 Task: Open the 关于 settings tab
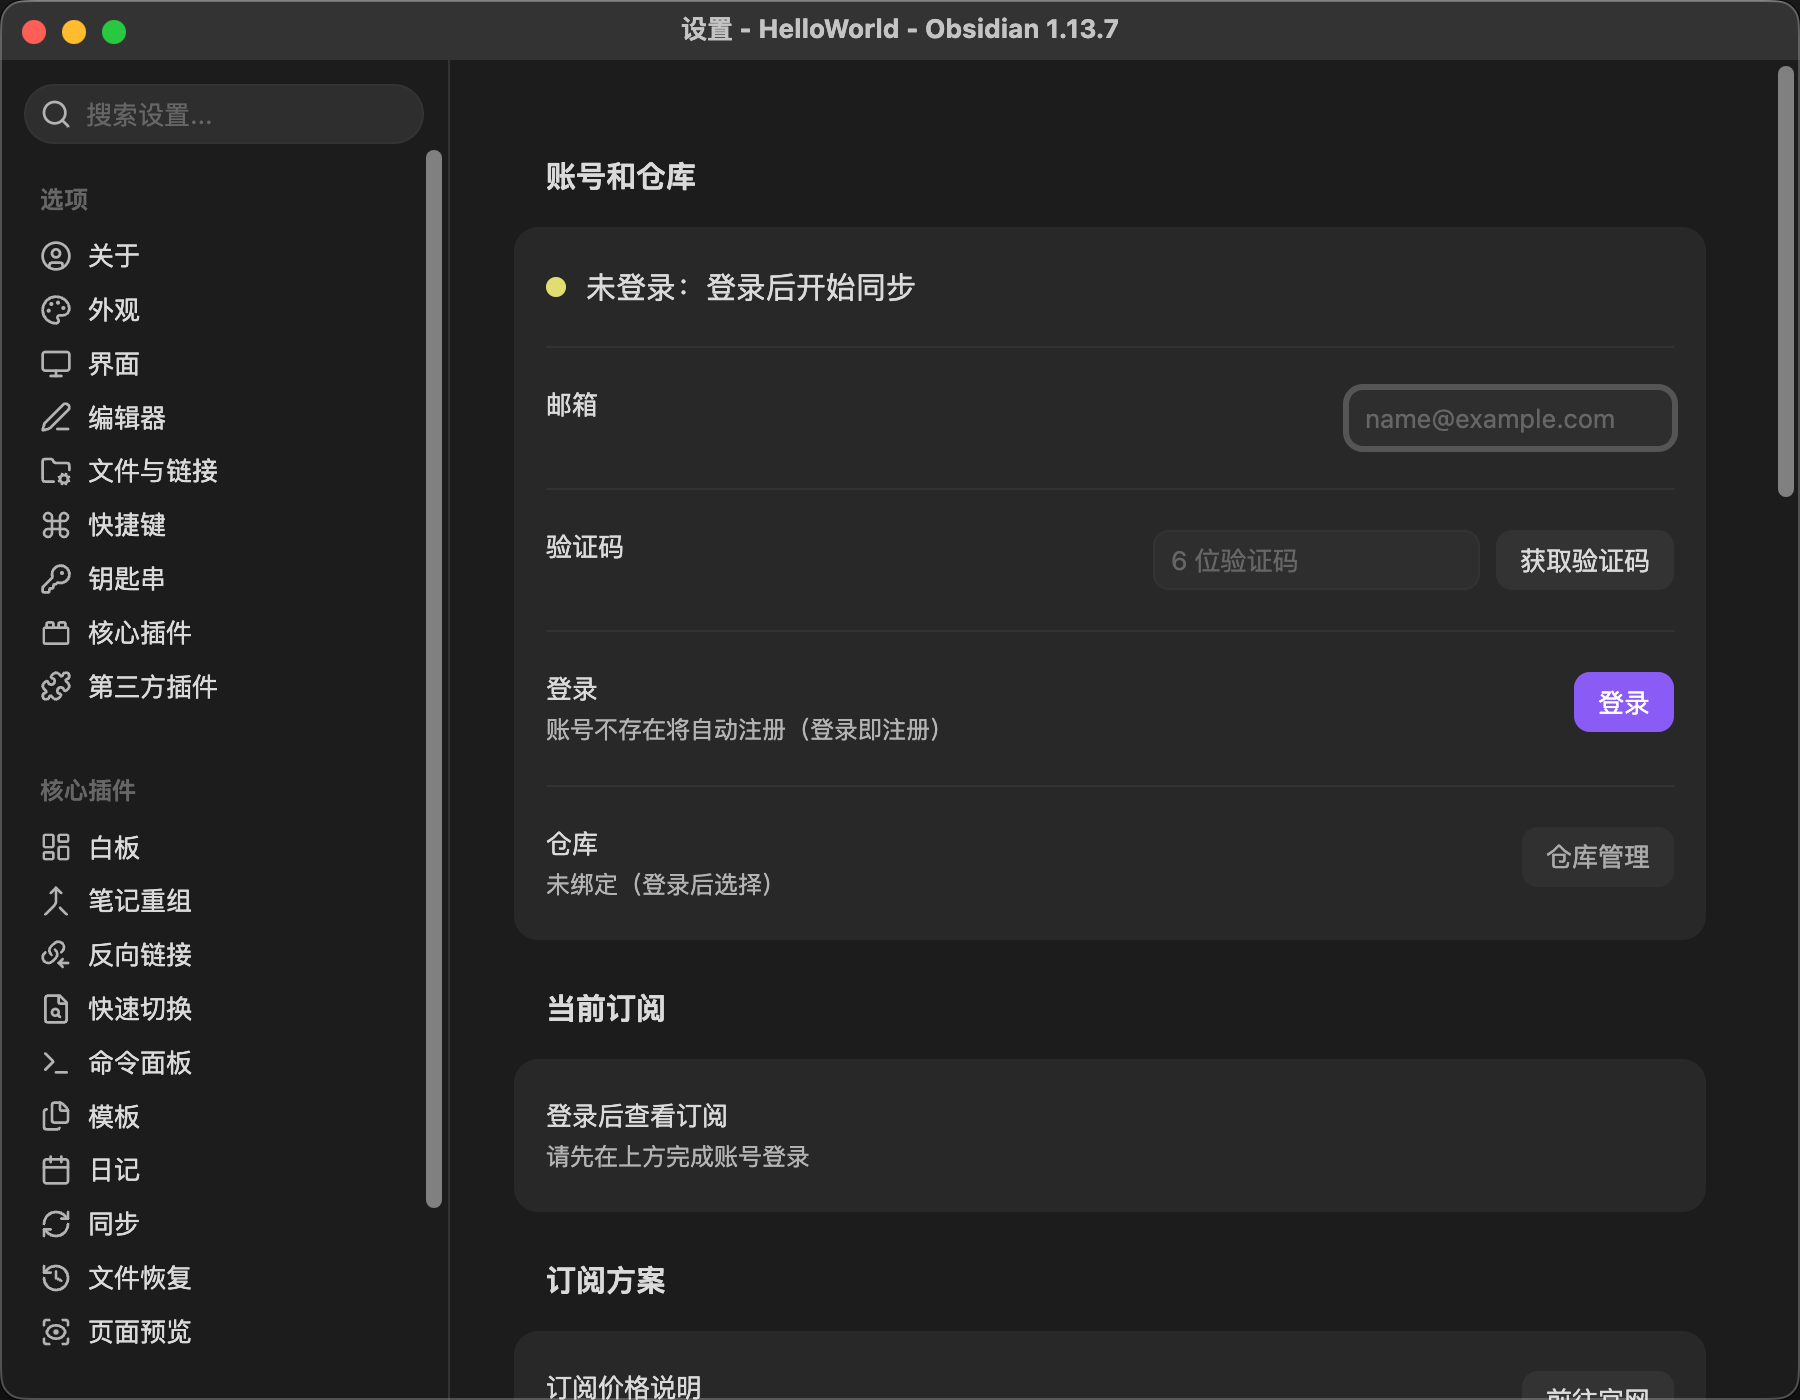(x=226, y=256)
